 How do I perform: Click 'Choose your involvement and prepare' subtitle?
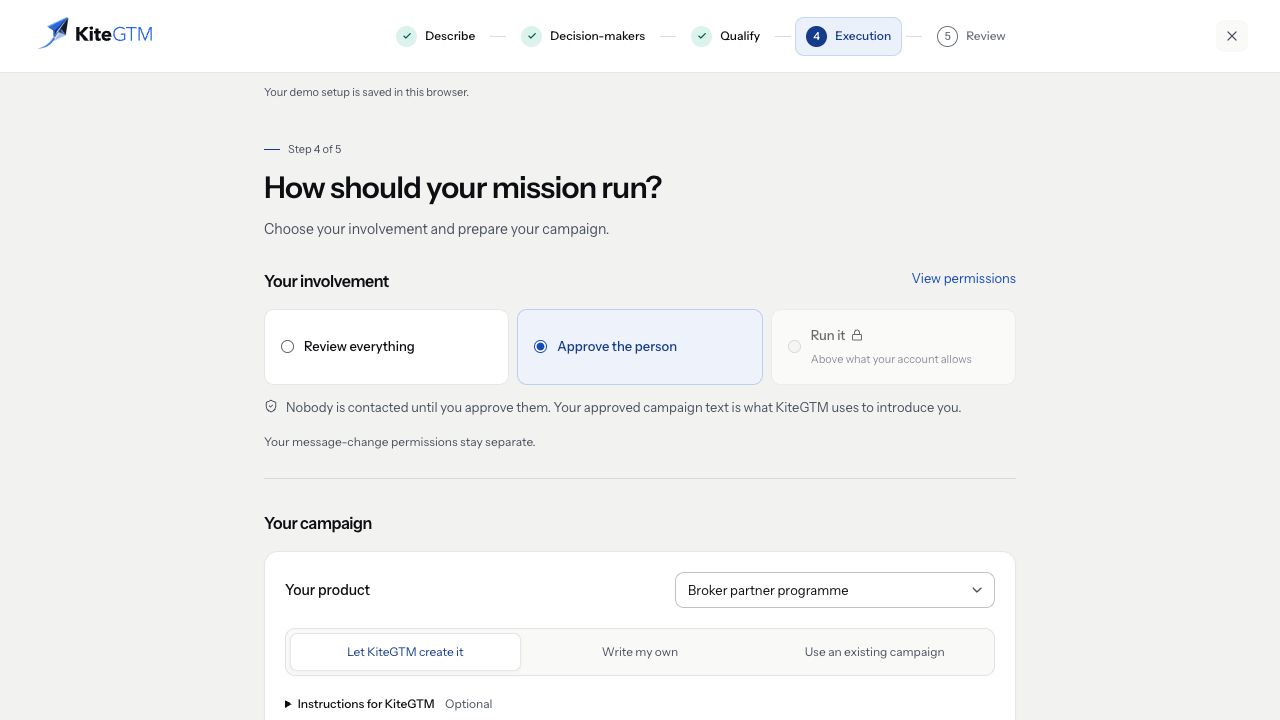(x=436, y=229)
